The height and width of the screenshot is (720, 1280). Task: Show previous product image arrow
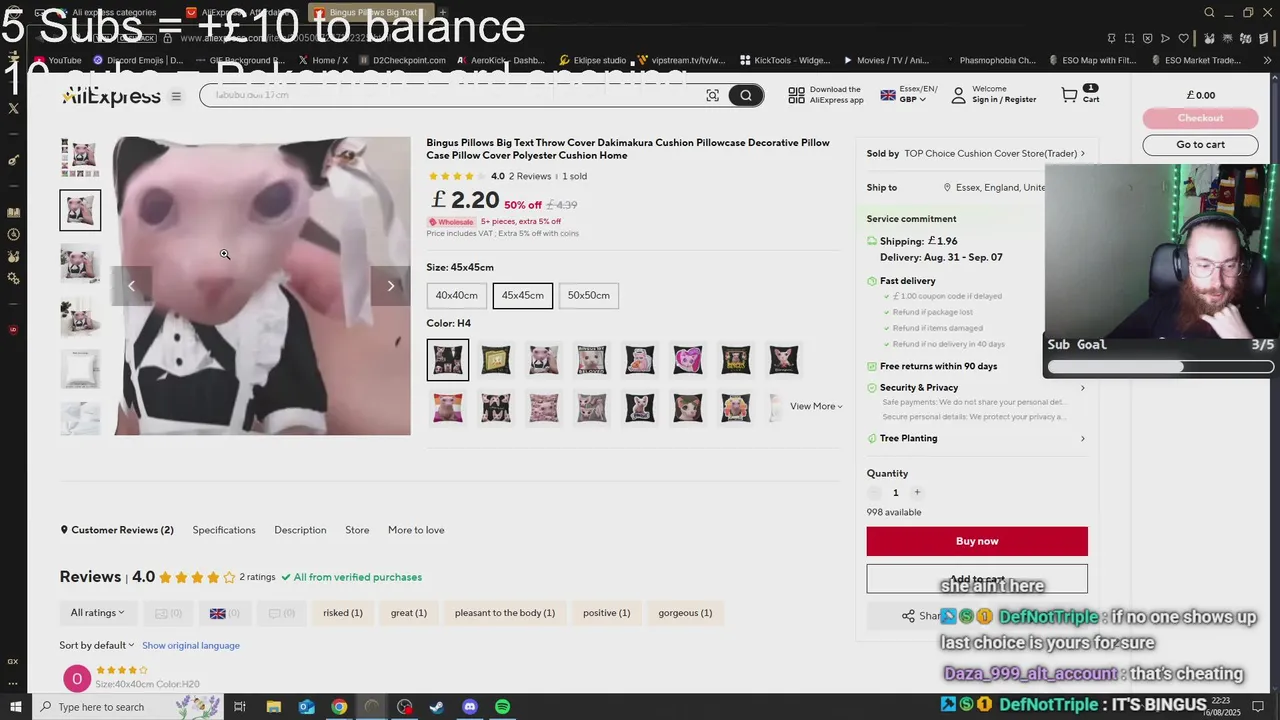click(x=131, y=286)
